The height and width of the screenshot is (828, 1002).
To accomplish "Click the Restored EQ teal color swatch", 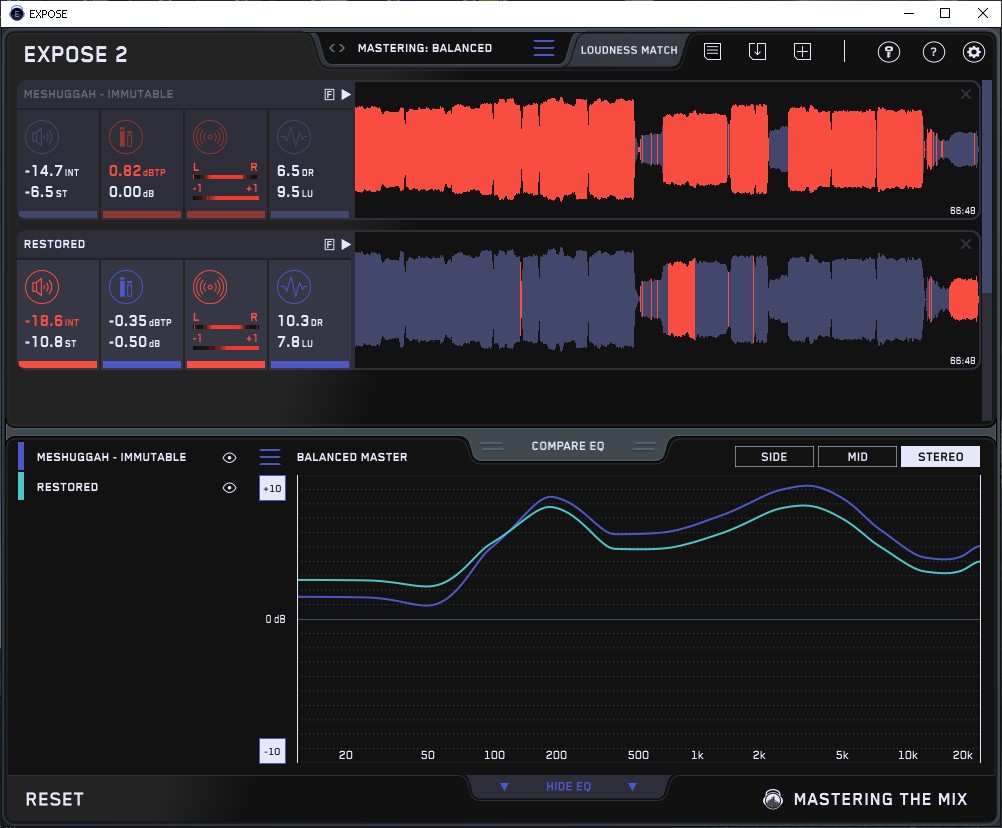I will (21, 486).
